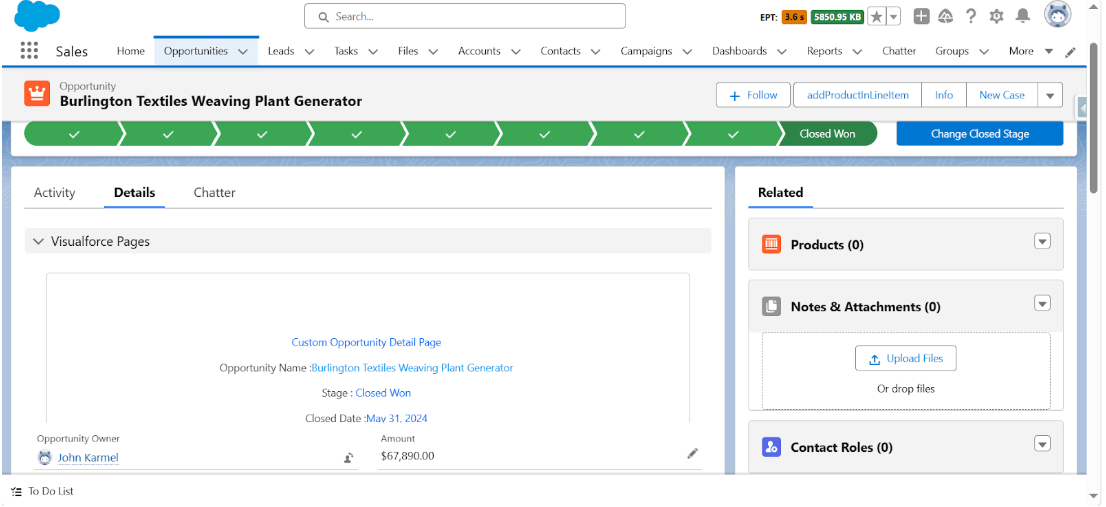
Task: Click John Karmel's owner avatar icon
Action: point(44,458)
